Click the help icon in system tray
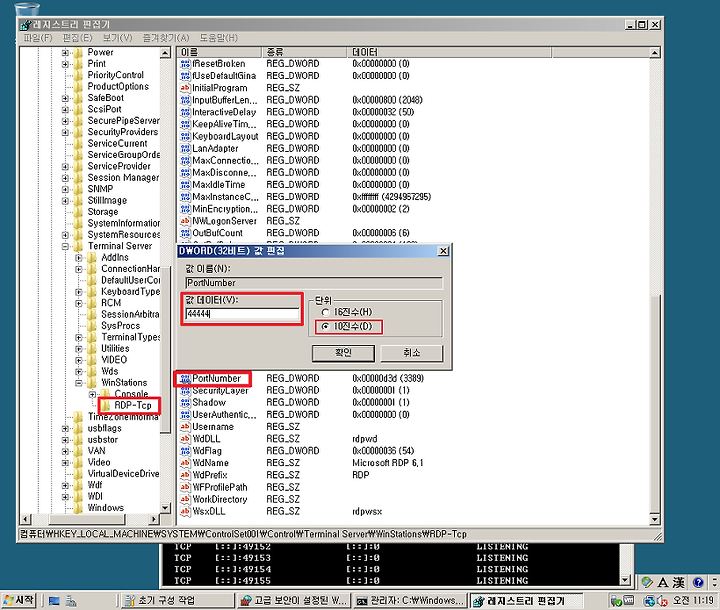This screenshot has height=610, width=720. [x=698, y=582]
